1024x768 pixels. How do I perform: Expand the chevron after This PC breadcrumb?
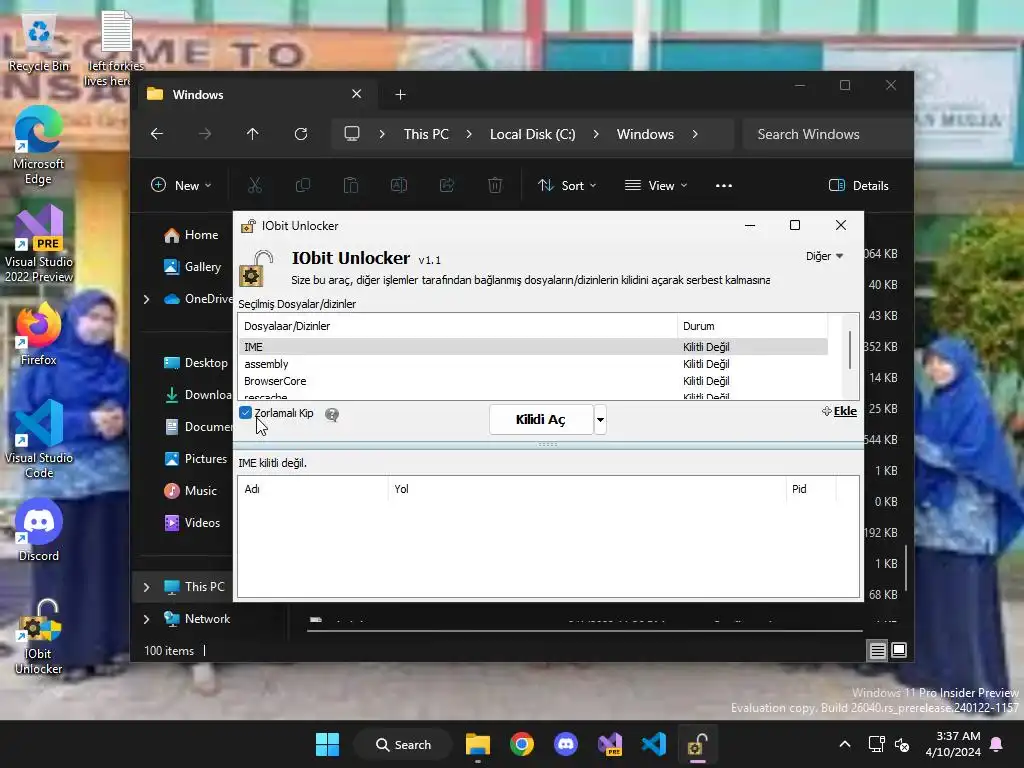point(469,134)
